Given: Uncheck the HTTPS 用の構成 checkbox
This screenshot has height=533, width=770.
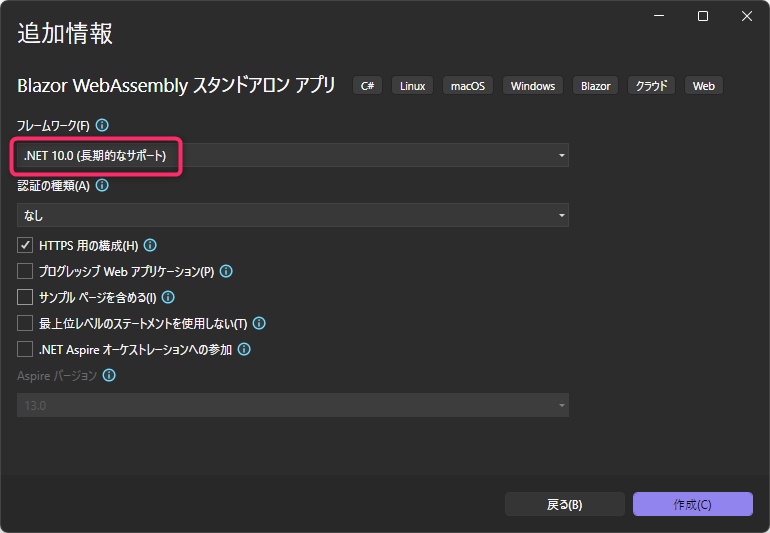Looking at the screenshot, I should (x=25, y=245).
